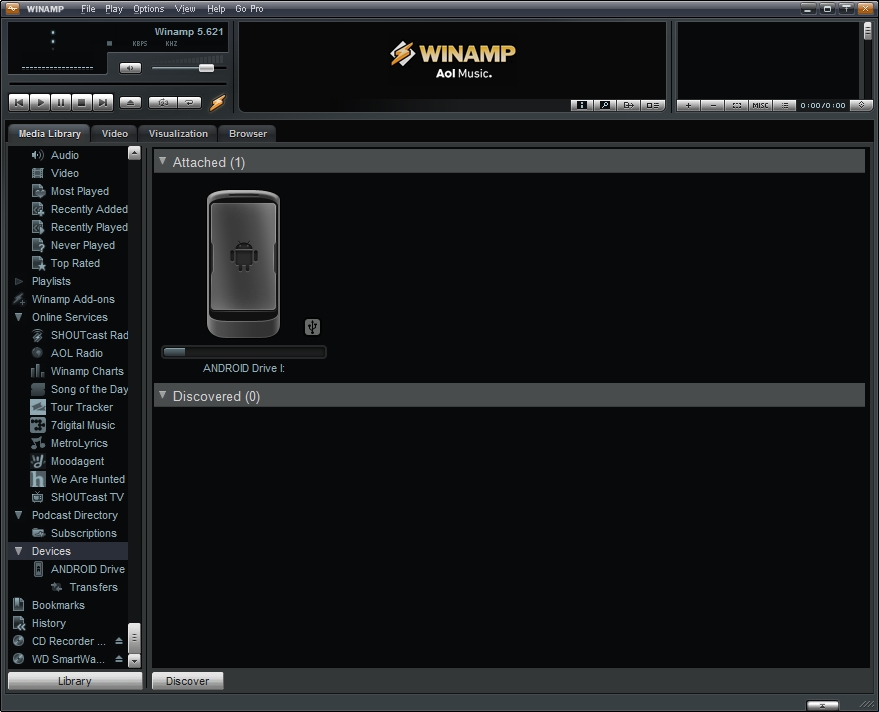Switch to the Video tab

coord(114,133)
